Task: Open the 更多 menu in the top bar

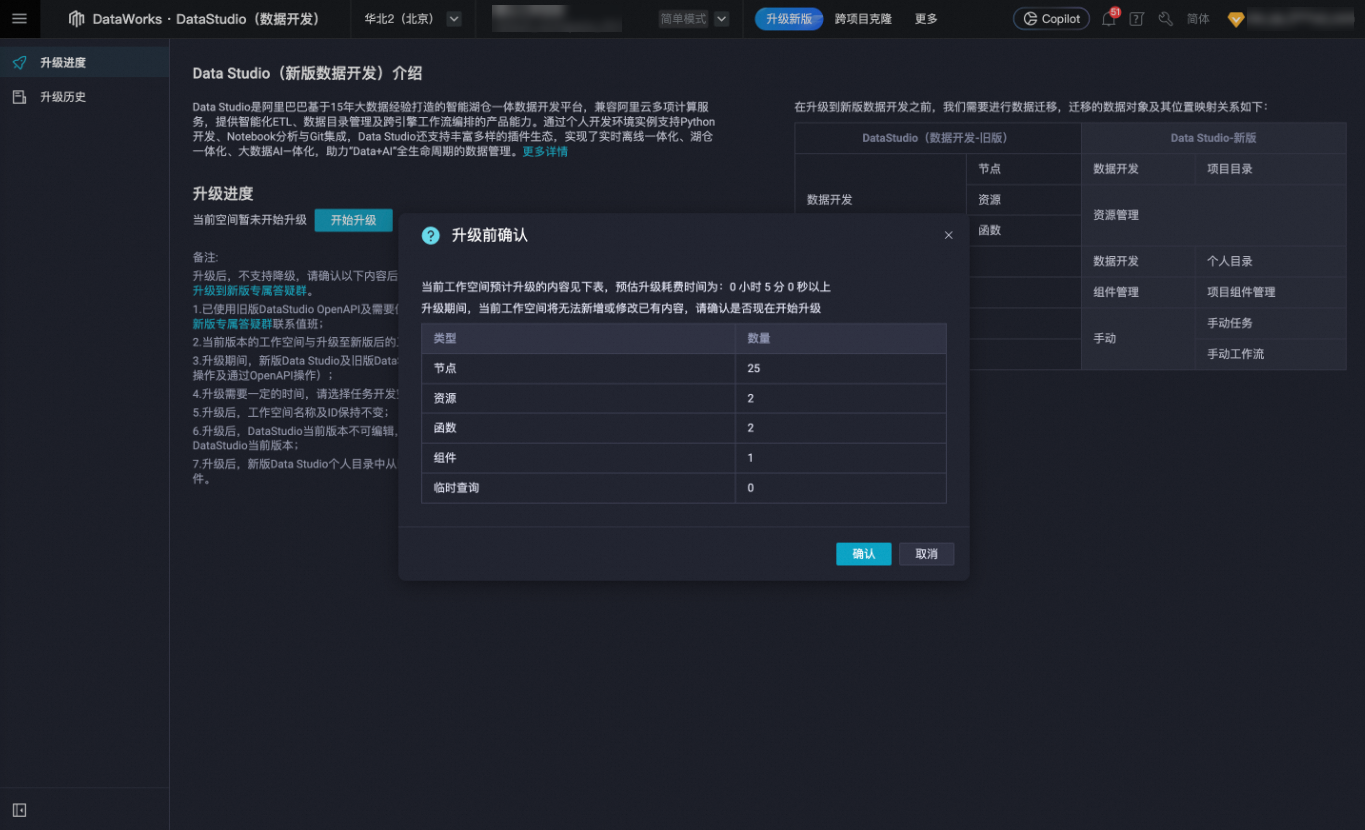Action: (x=926, y=19)
